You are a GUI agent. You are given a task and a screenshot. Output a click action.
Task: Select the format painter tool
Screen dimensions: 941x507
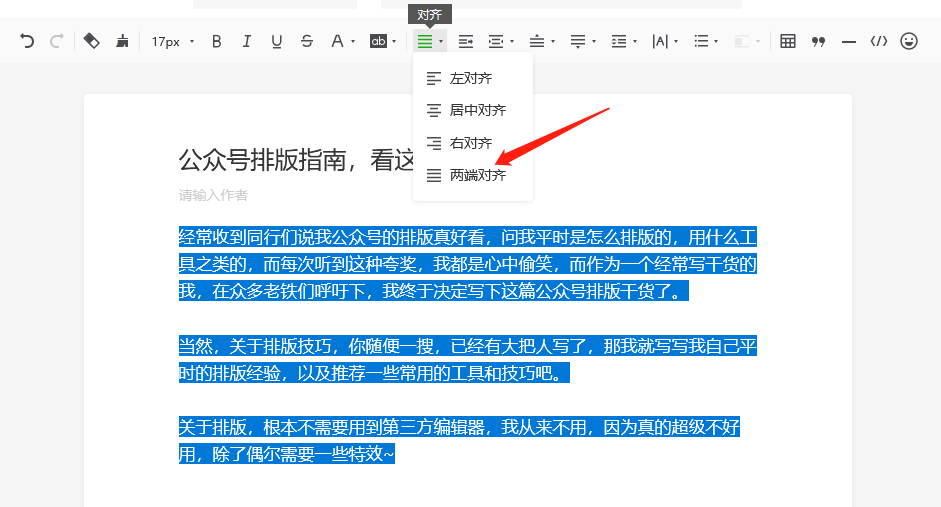click(x=91, y=41)
